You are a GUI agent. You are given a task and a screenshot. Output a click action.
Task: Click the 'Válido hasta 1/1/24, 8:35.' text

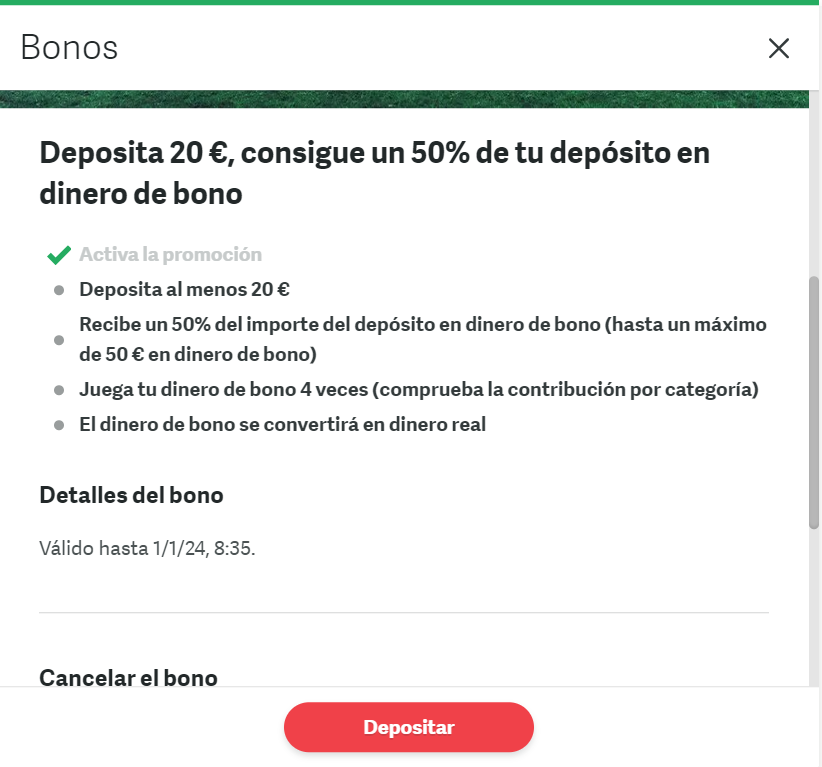tap(147, 548)
